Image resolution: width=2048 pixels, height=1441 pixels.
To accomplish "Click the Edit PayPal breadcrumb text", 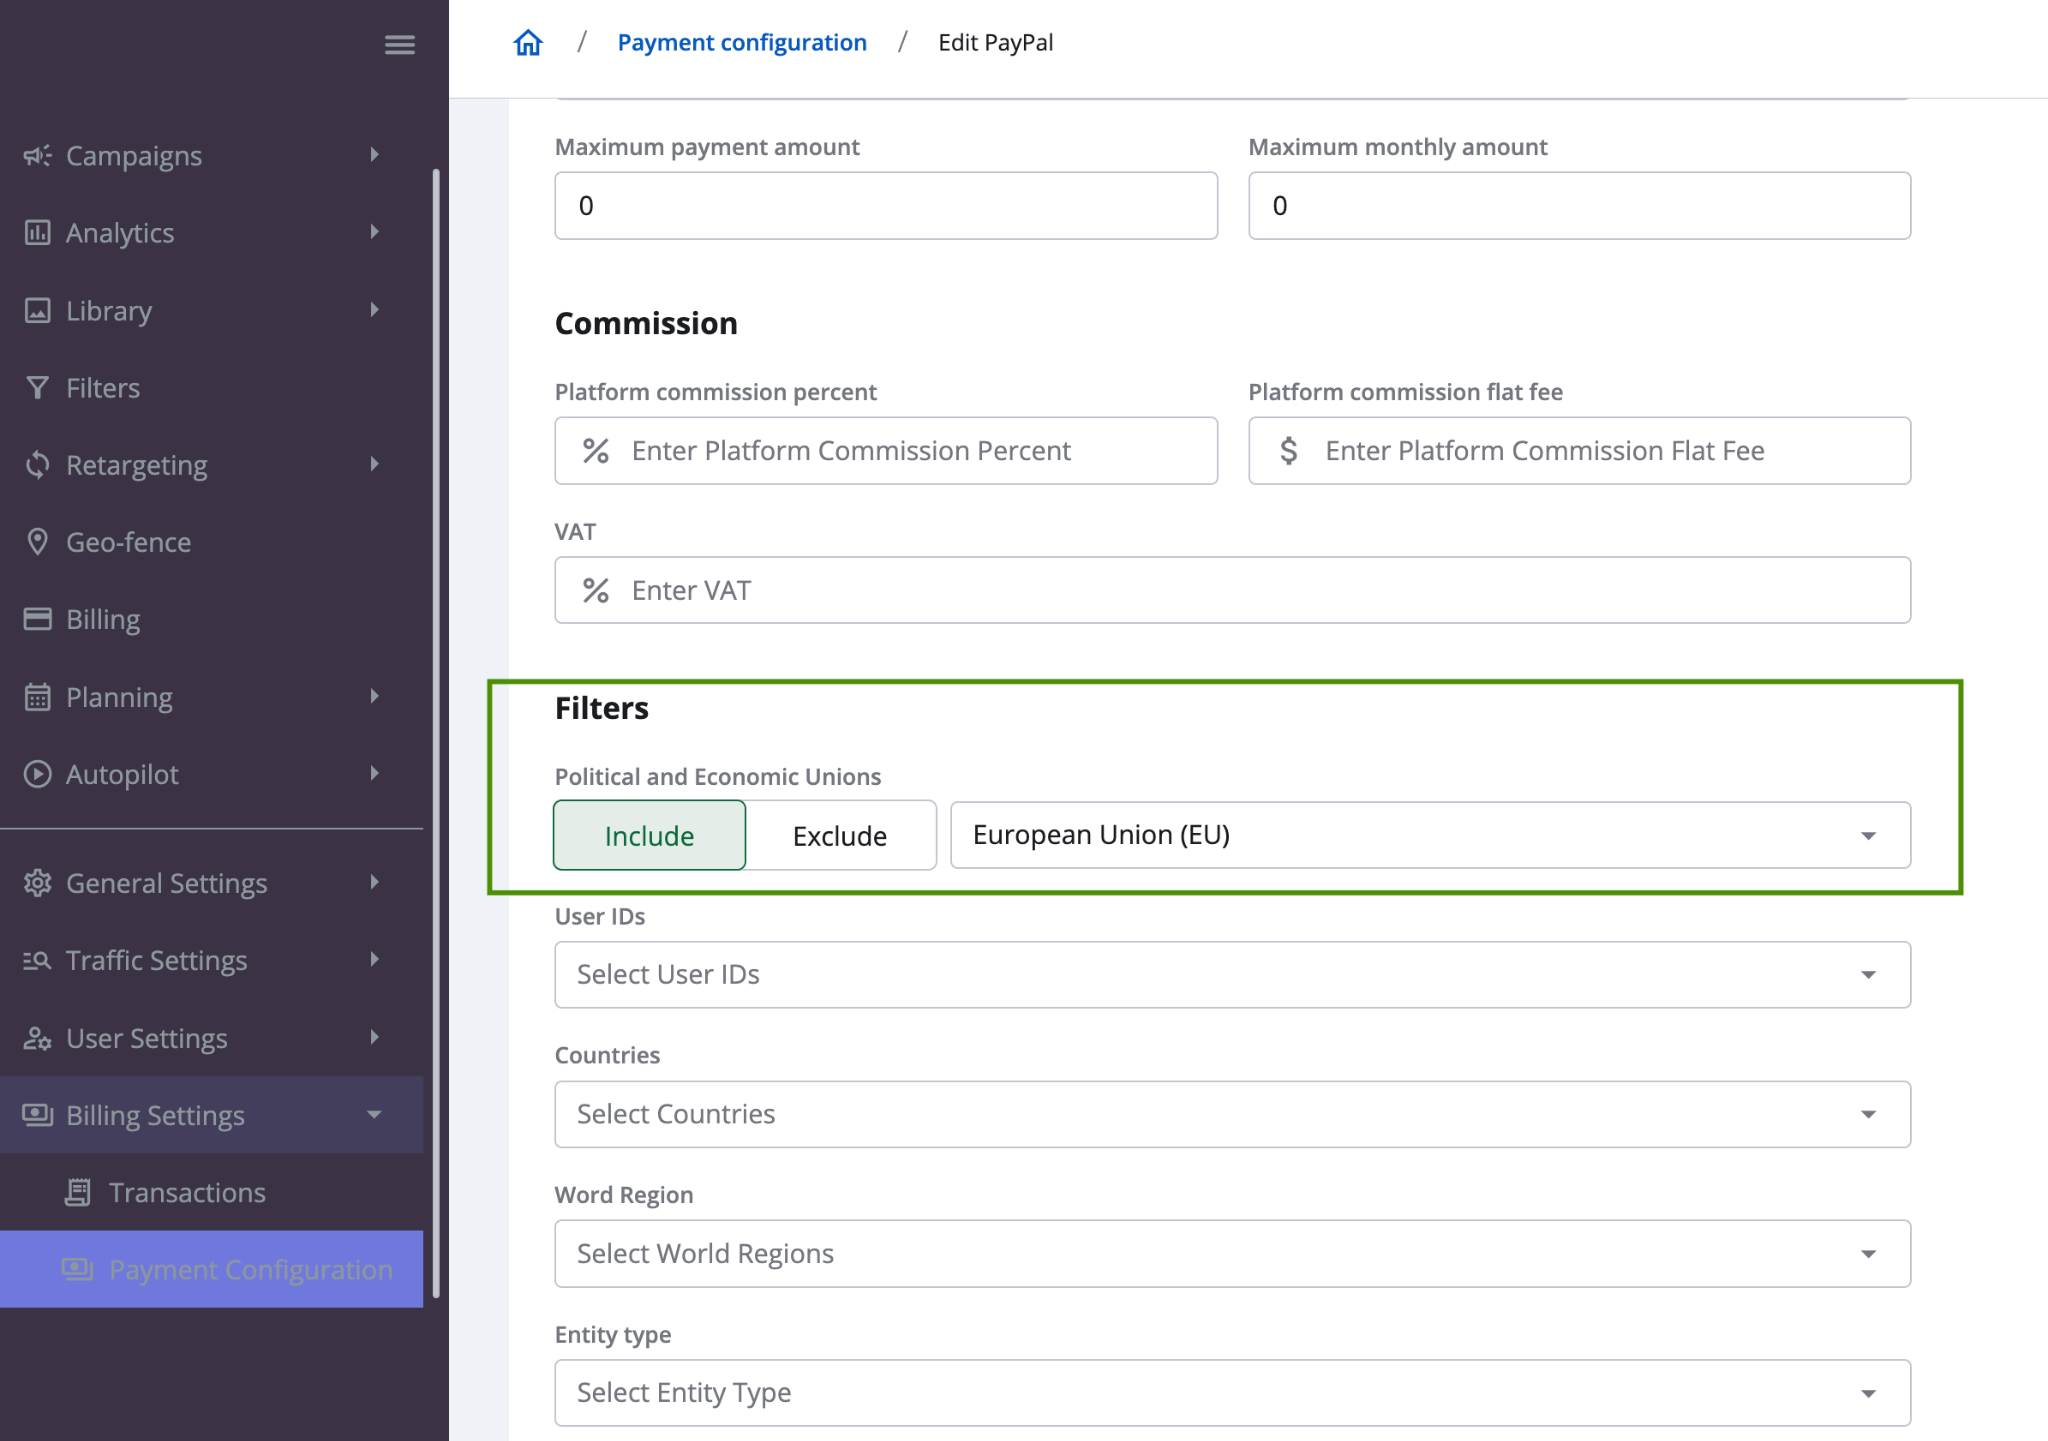I will (995, 43).
